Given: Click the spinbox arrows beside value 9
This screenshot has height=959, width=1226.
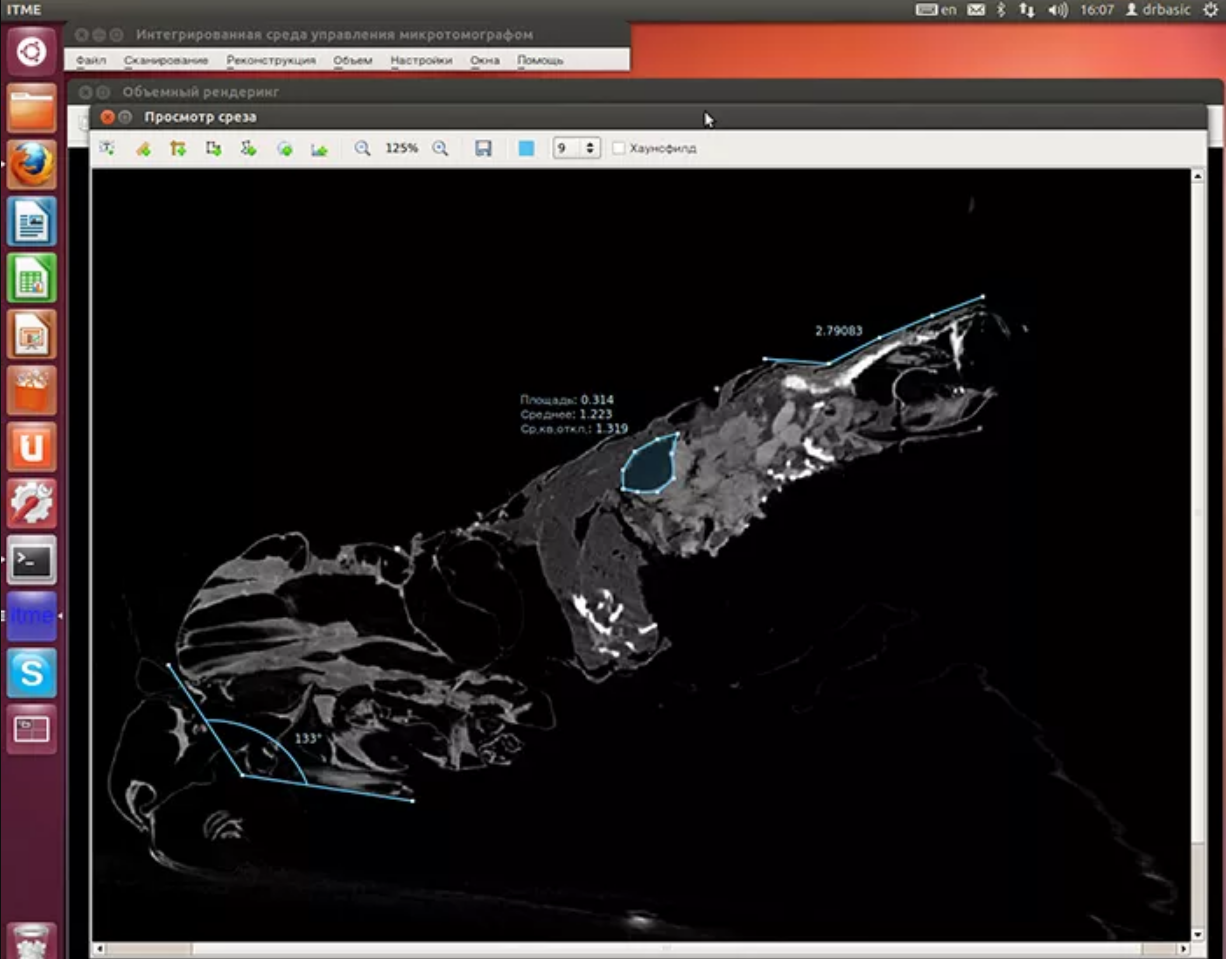Looking at the screenshot, I should 590,148.
